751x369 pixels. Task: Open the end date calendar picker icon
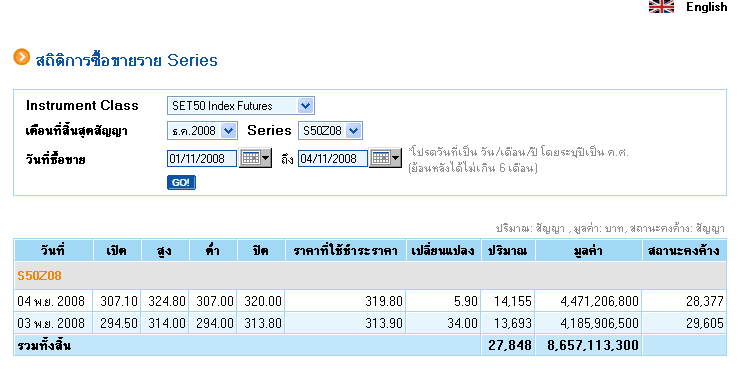pos(386,158)
